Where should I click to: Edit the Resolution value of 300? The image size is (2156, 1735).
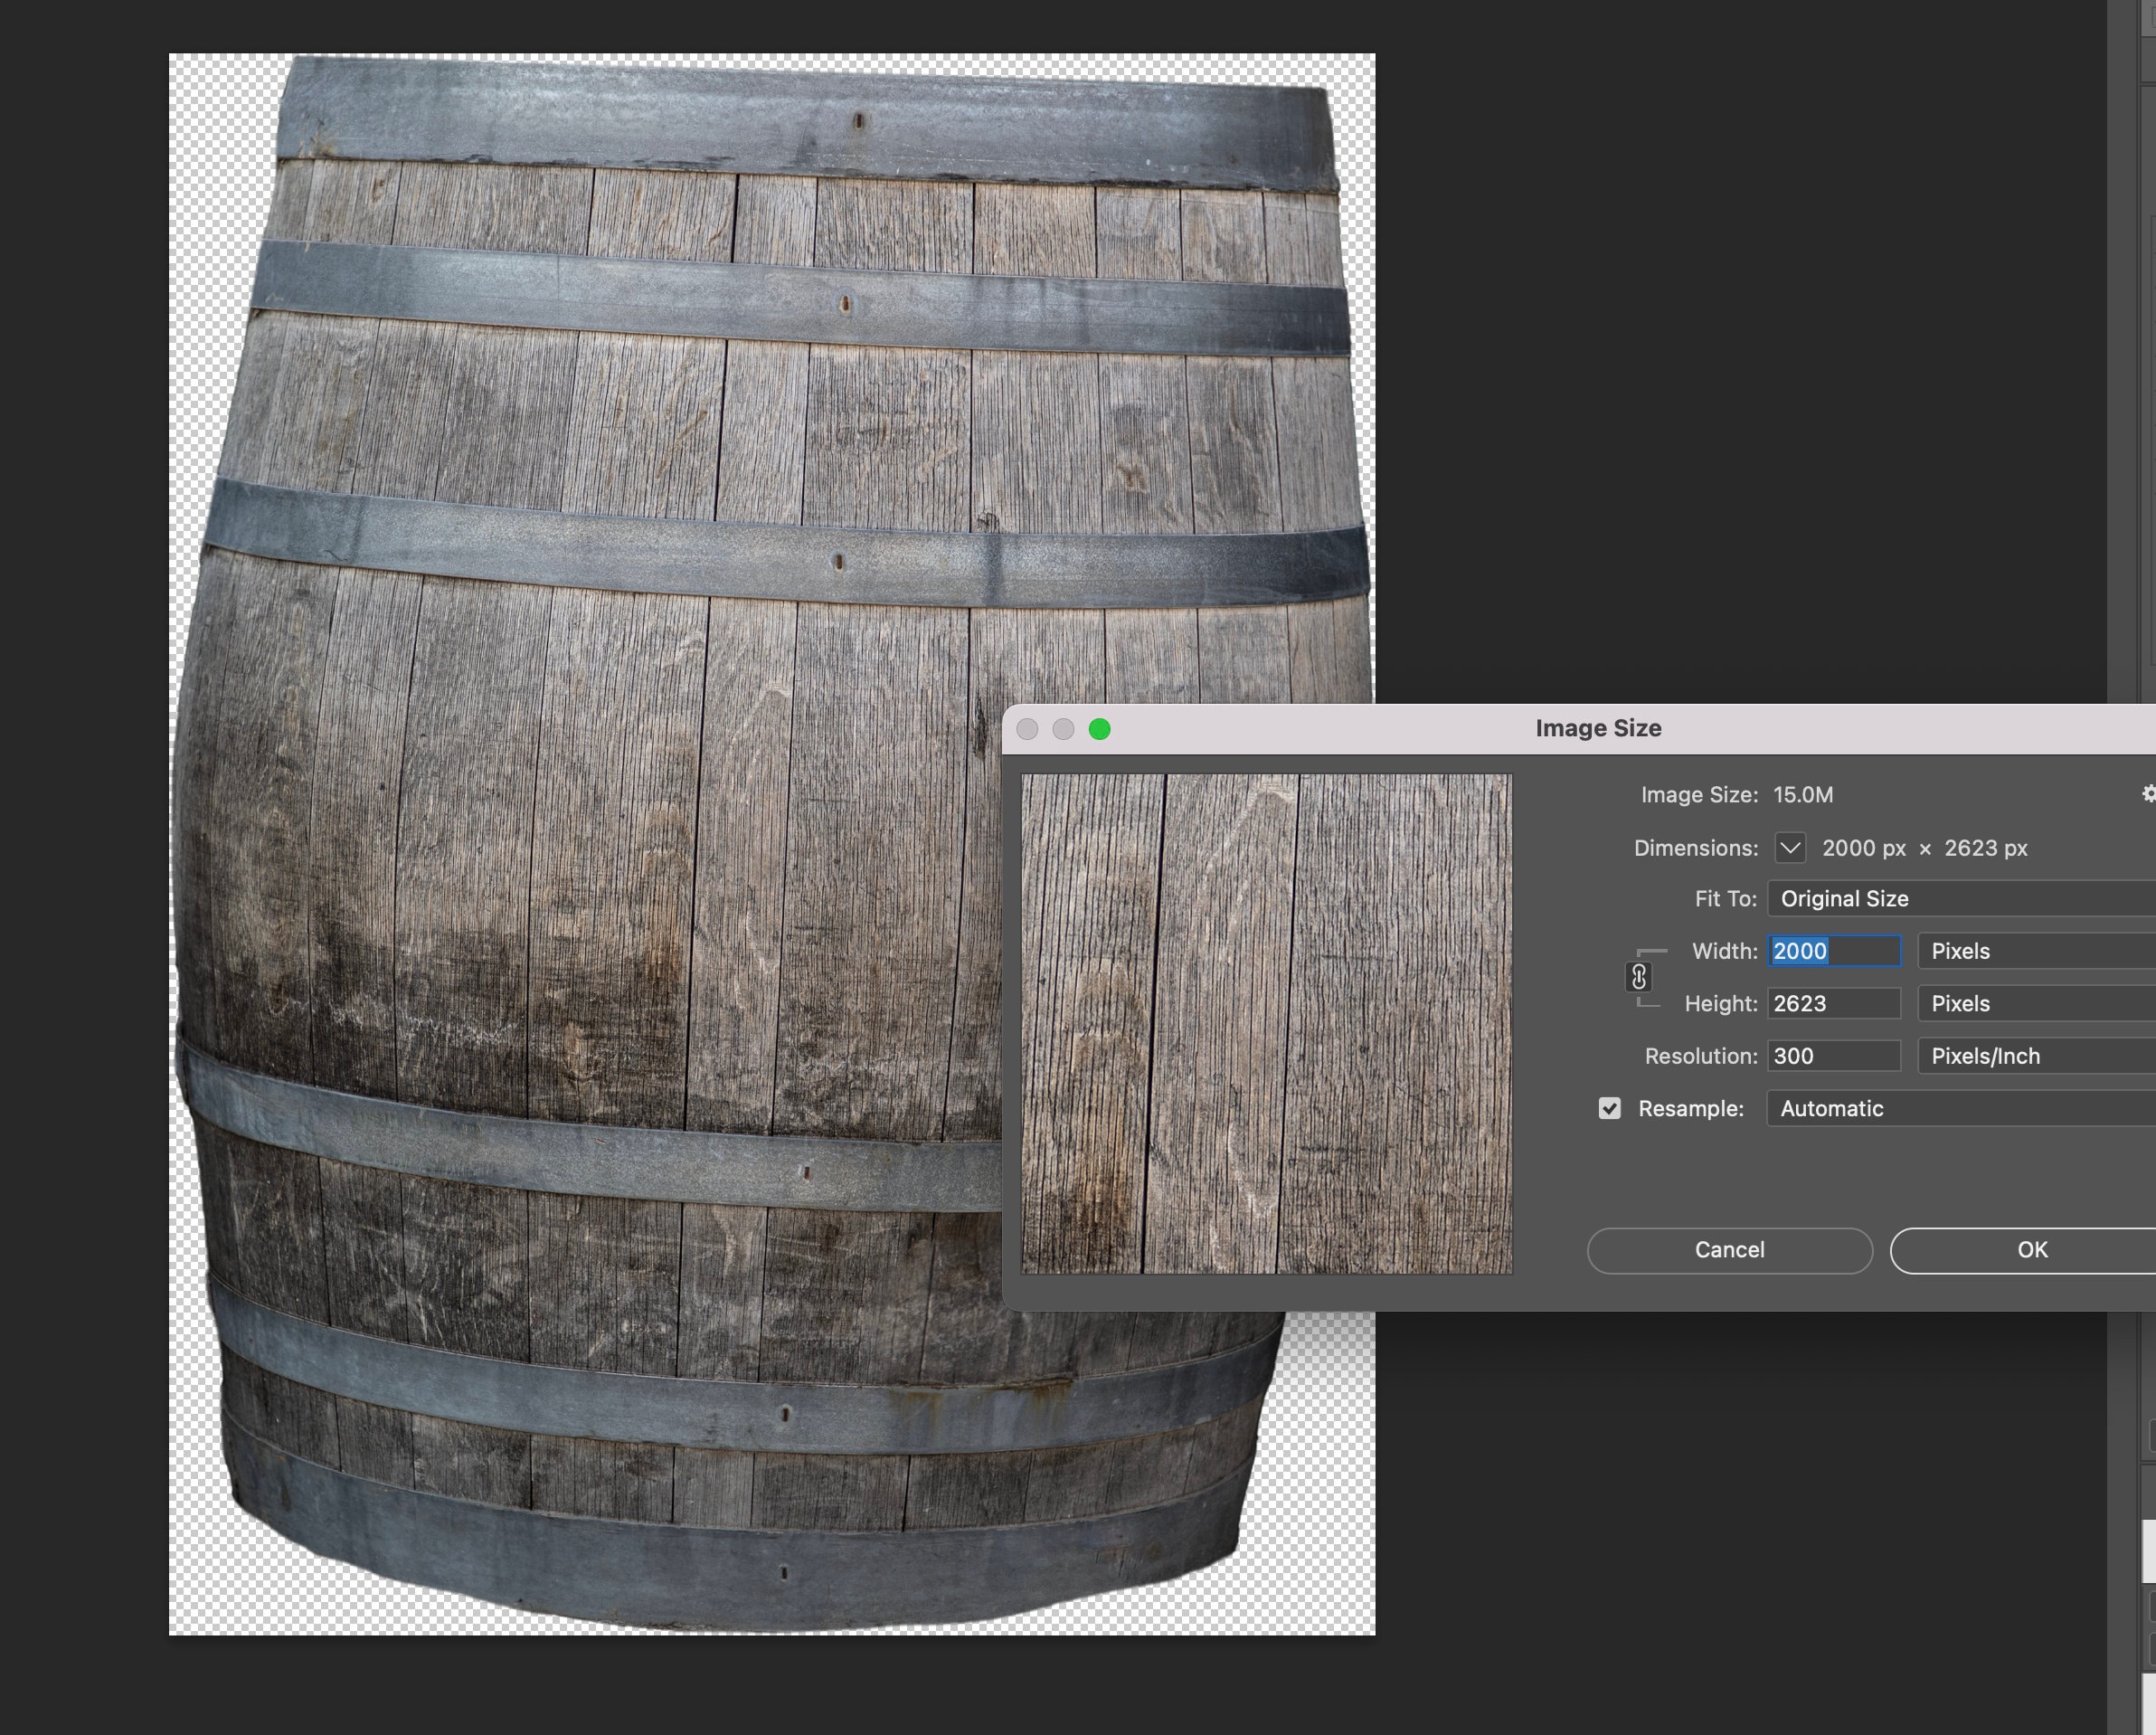1833,1055
